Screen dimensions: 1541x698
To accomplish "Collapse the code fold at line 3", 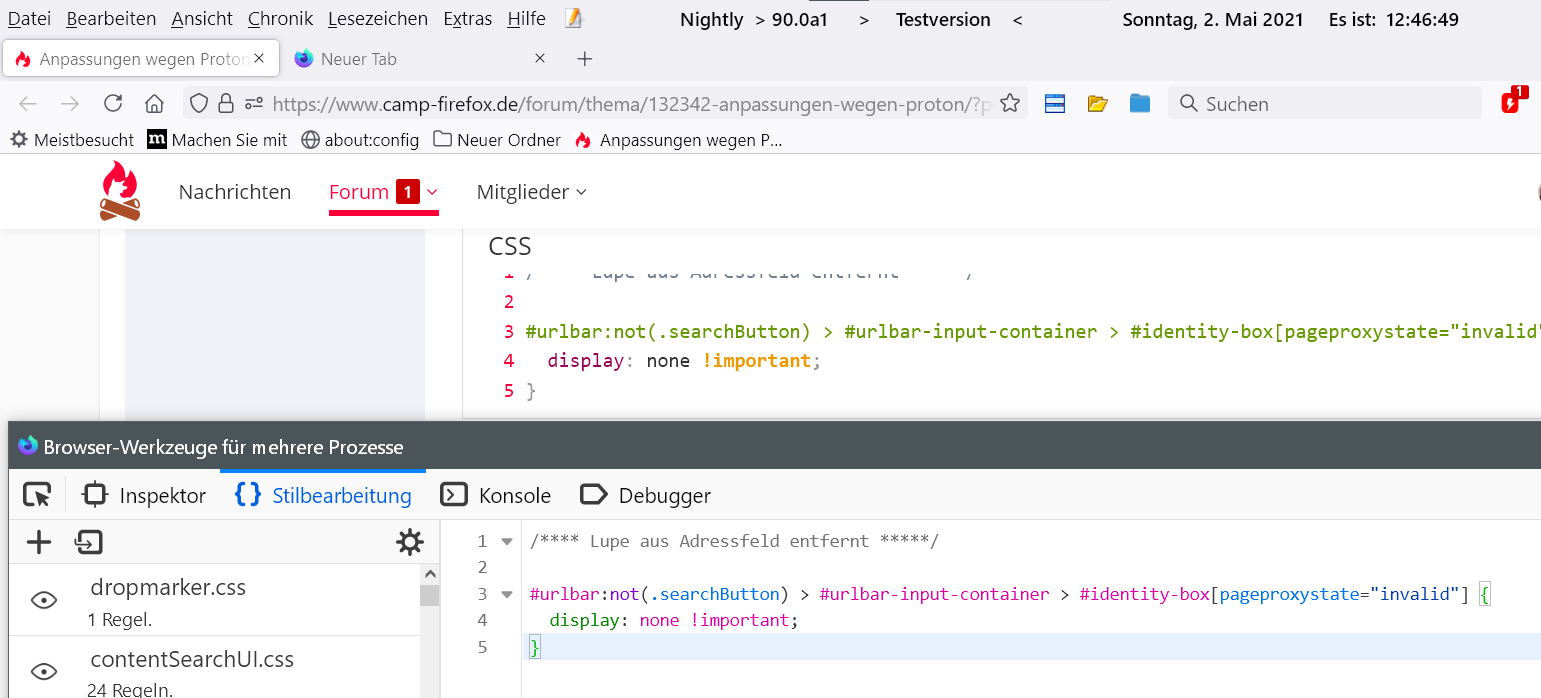I will tap(507, 594).
